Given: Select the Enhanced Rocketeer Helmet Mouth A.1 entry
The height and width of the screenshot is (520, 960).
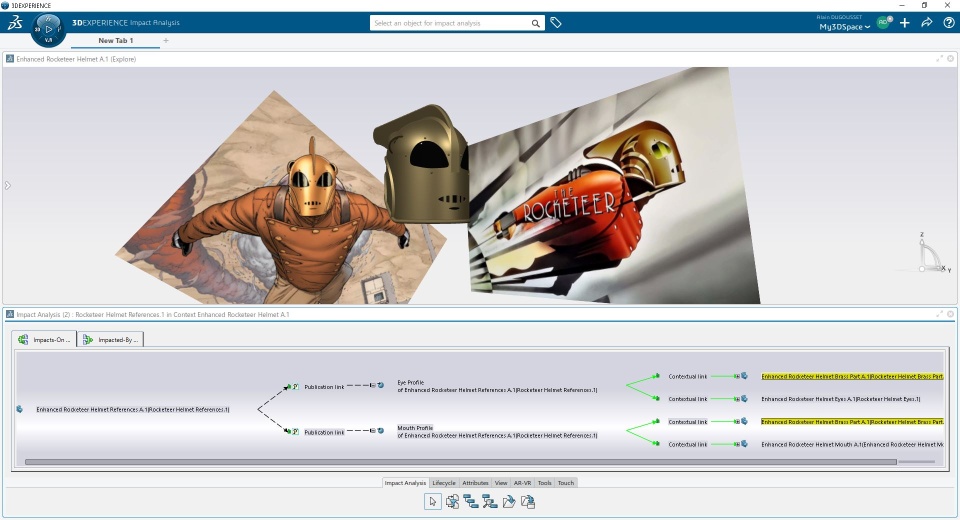Looking at the screenshot, I should pyautogui.click(x=852, y=444).
